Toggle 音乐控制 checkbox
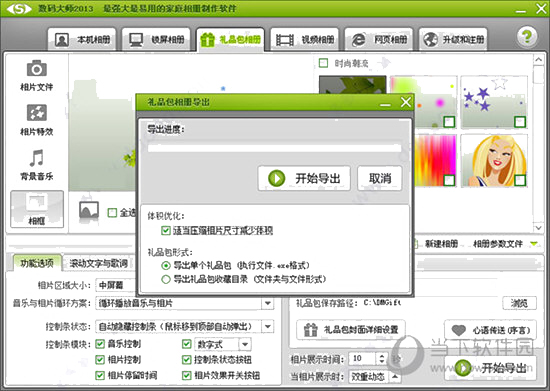Image resolution: width=550 pixels, height=391 pixels. [x=100, y=344]
